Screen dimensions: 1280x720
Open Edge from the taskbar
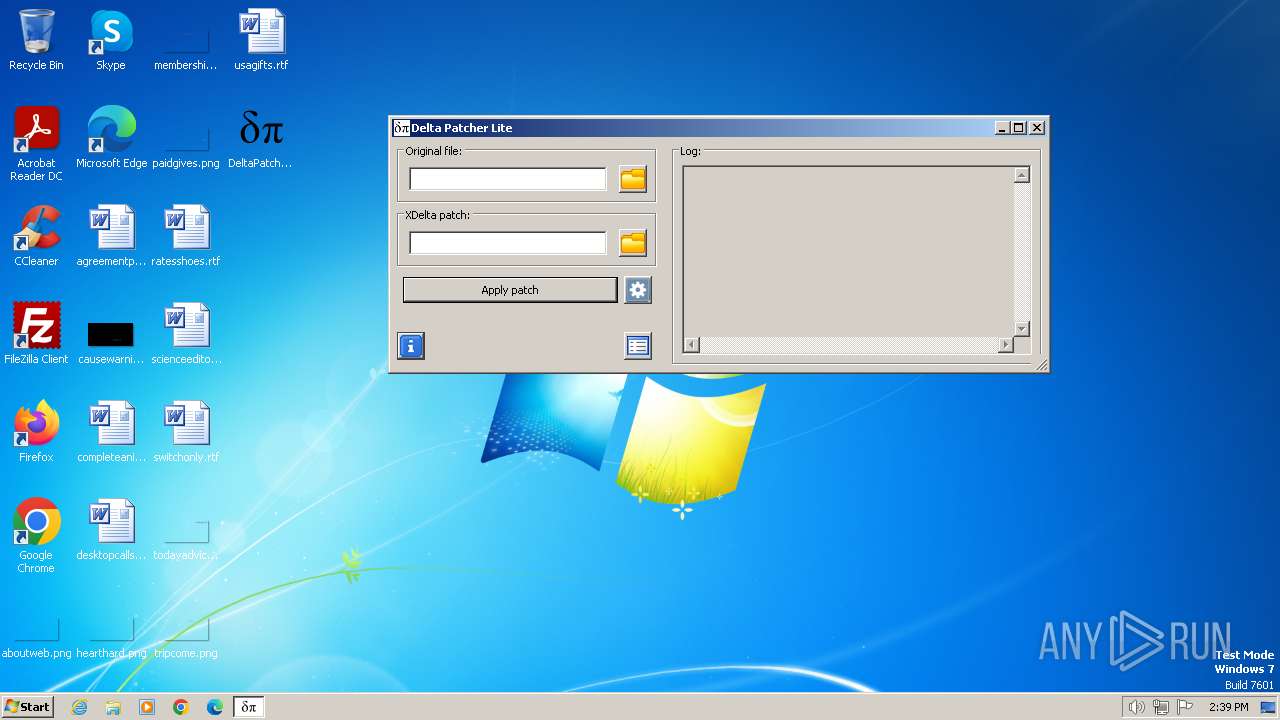(x=215, y=707)
